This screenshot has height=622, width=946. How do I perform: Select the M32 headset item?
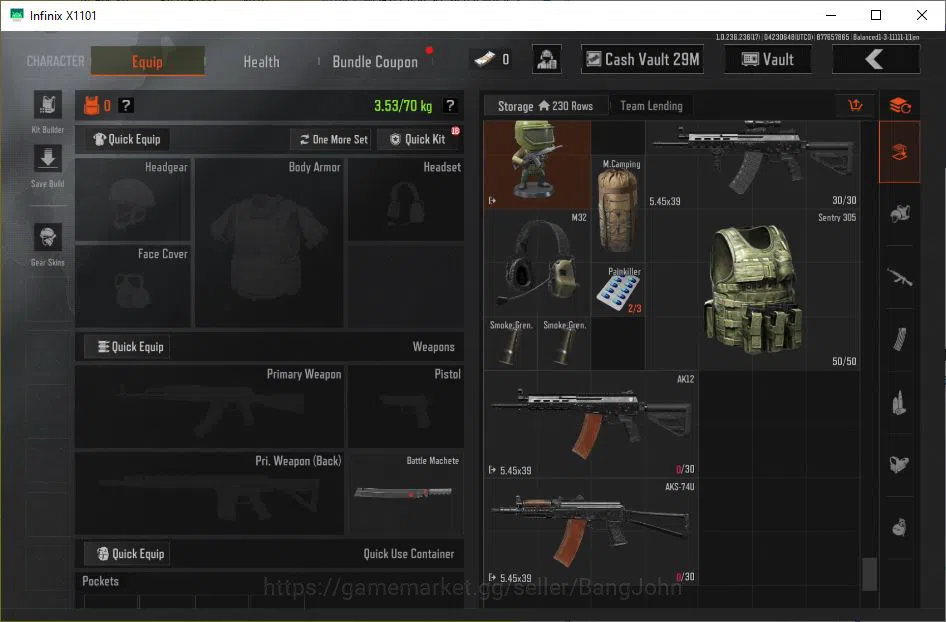538,263
